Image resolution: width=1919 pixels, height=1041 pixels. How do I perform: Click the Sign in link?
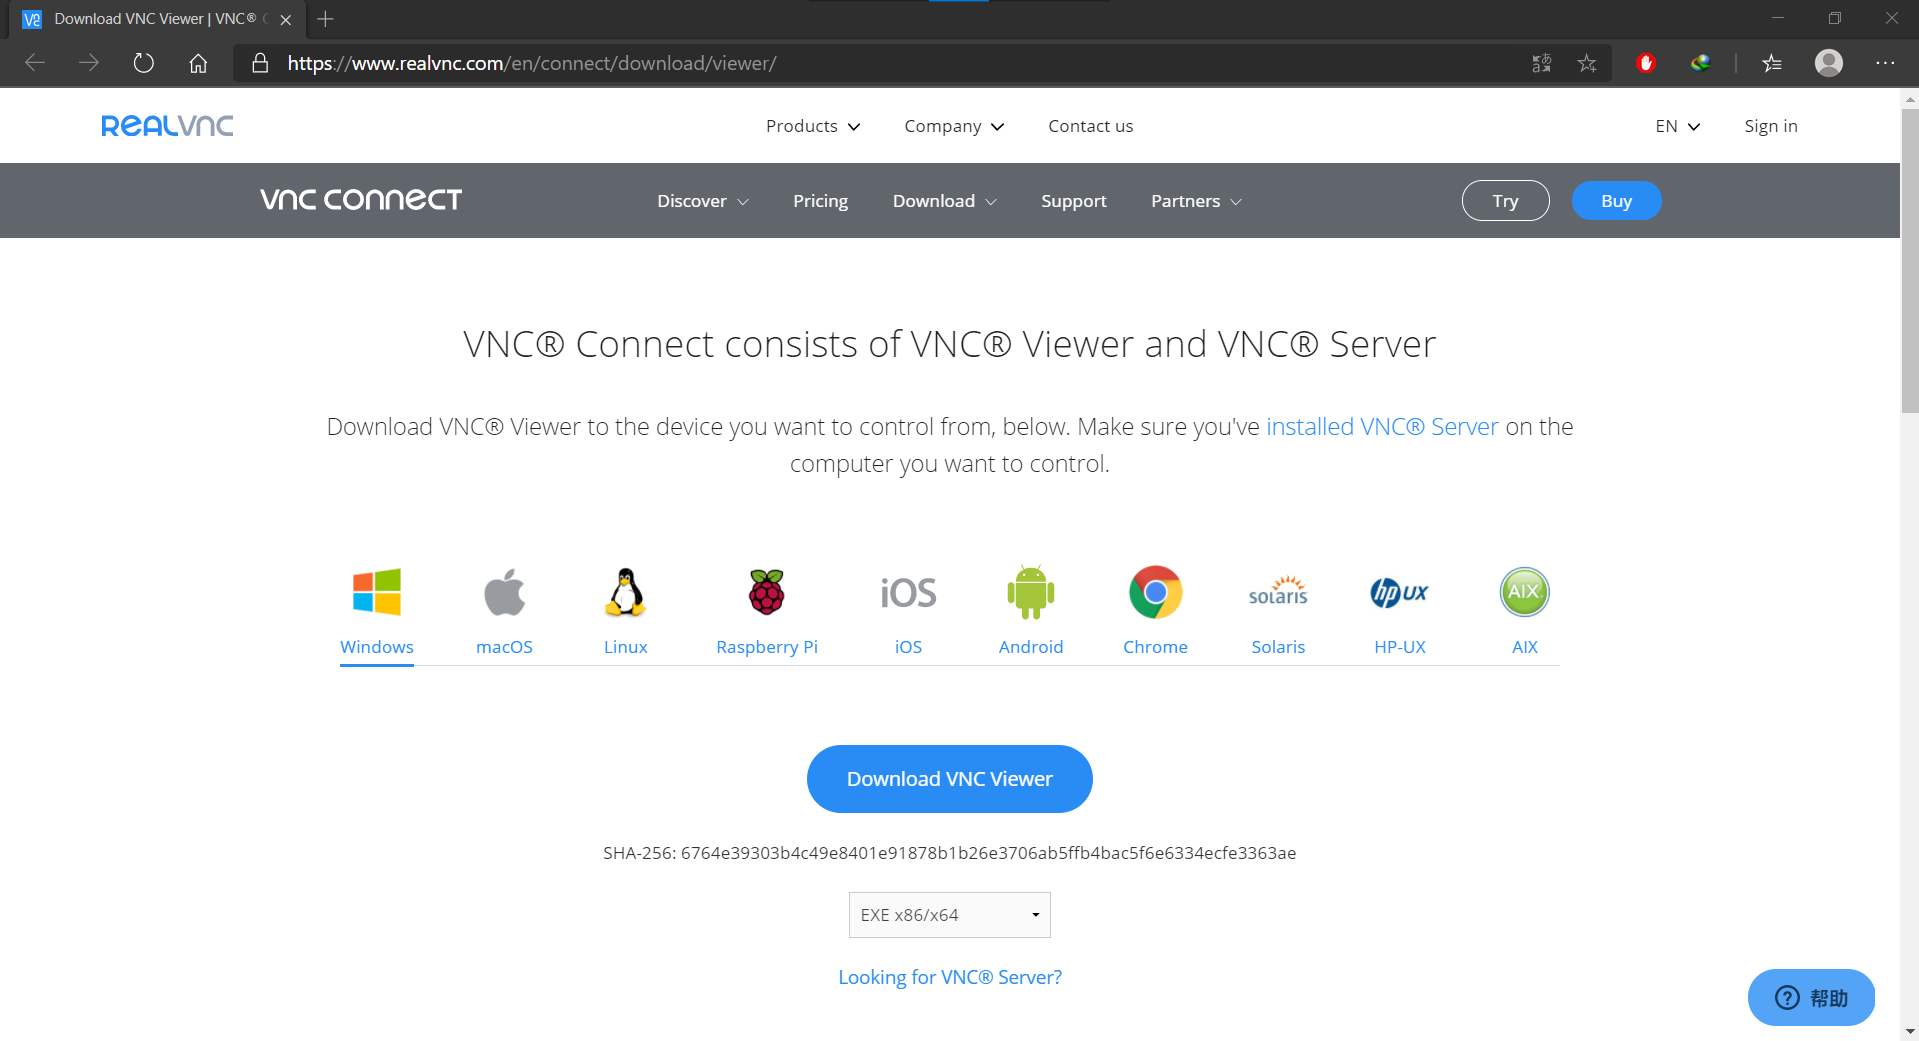coord(1771,126)
